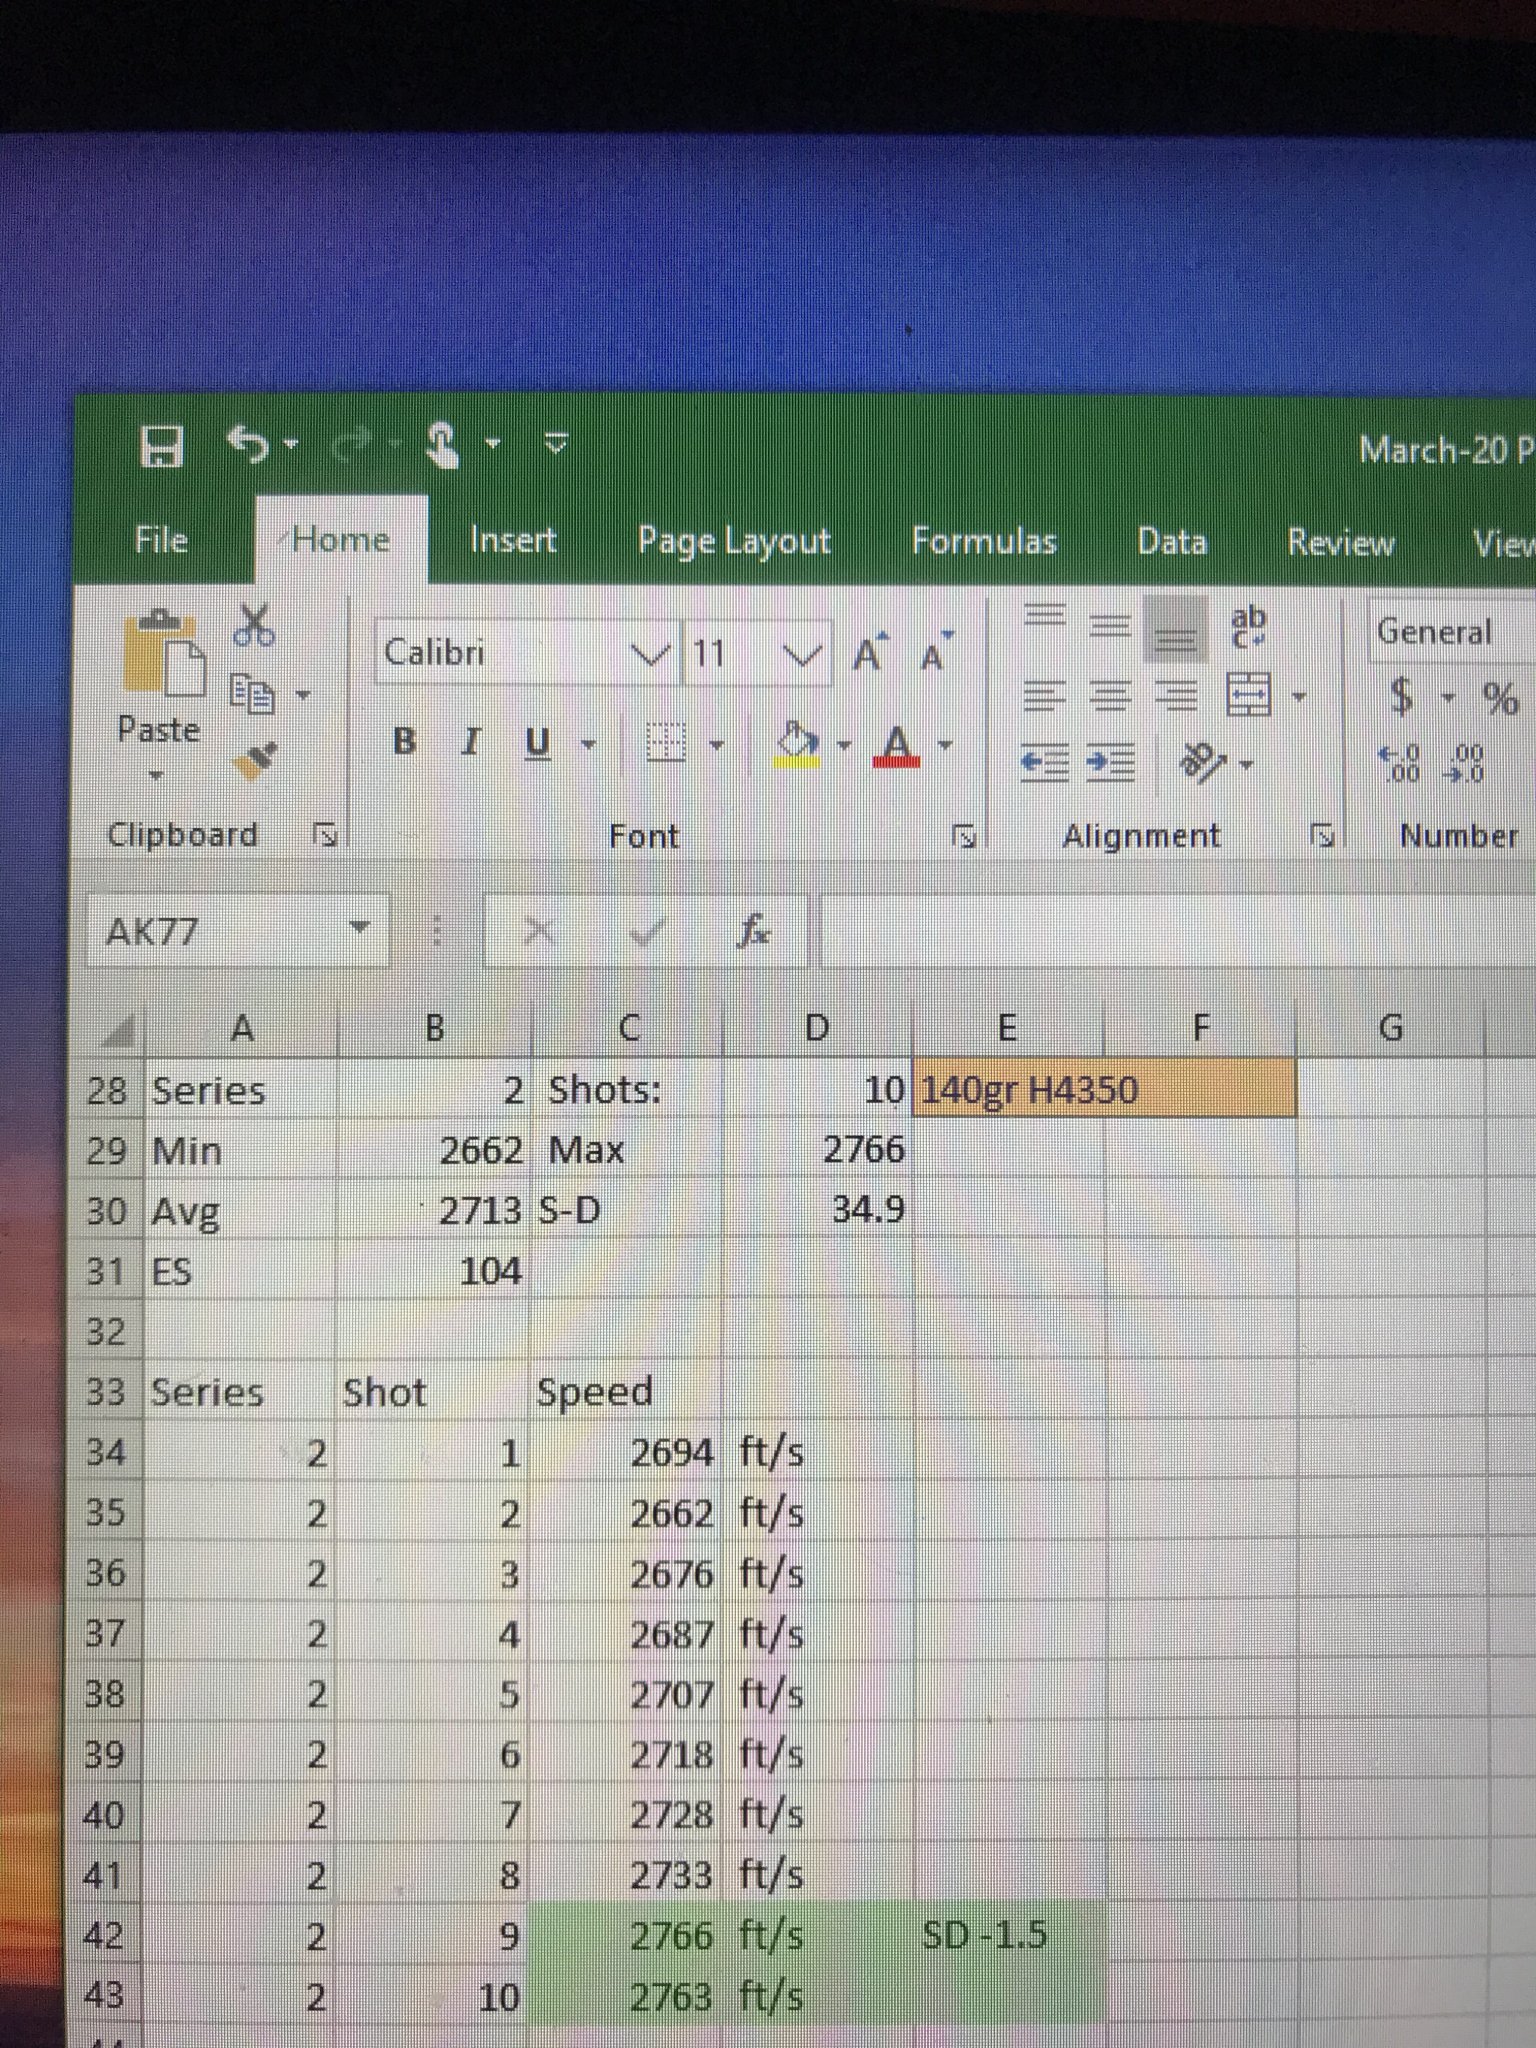Switch to the Home tab

[341, 540]
